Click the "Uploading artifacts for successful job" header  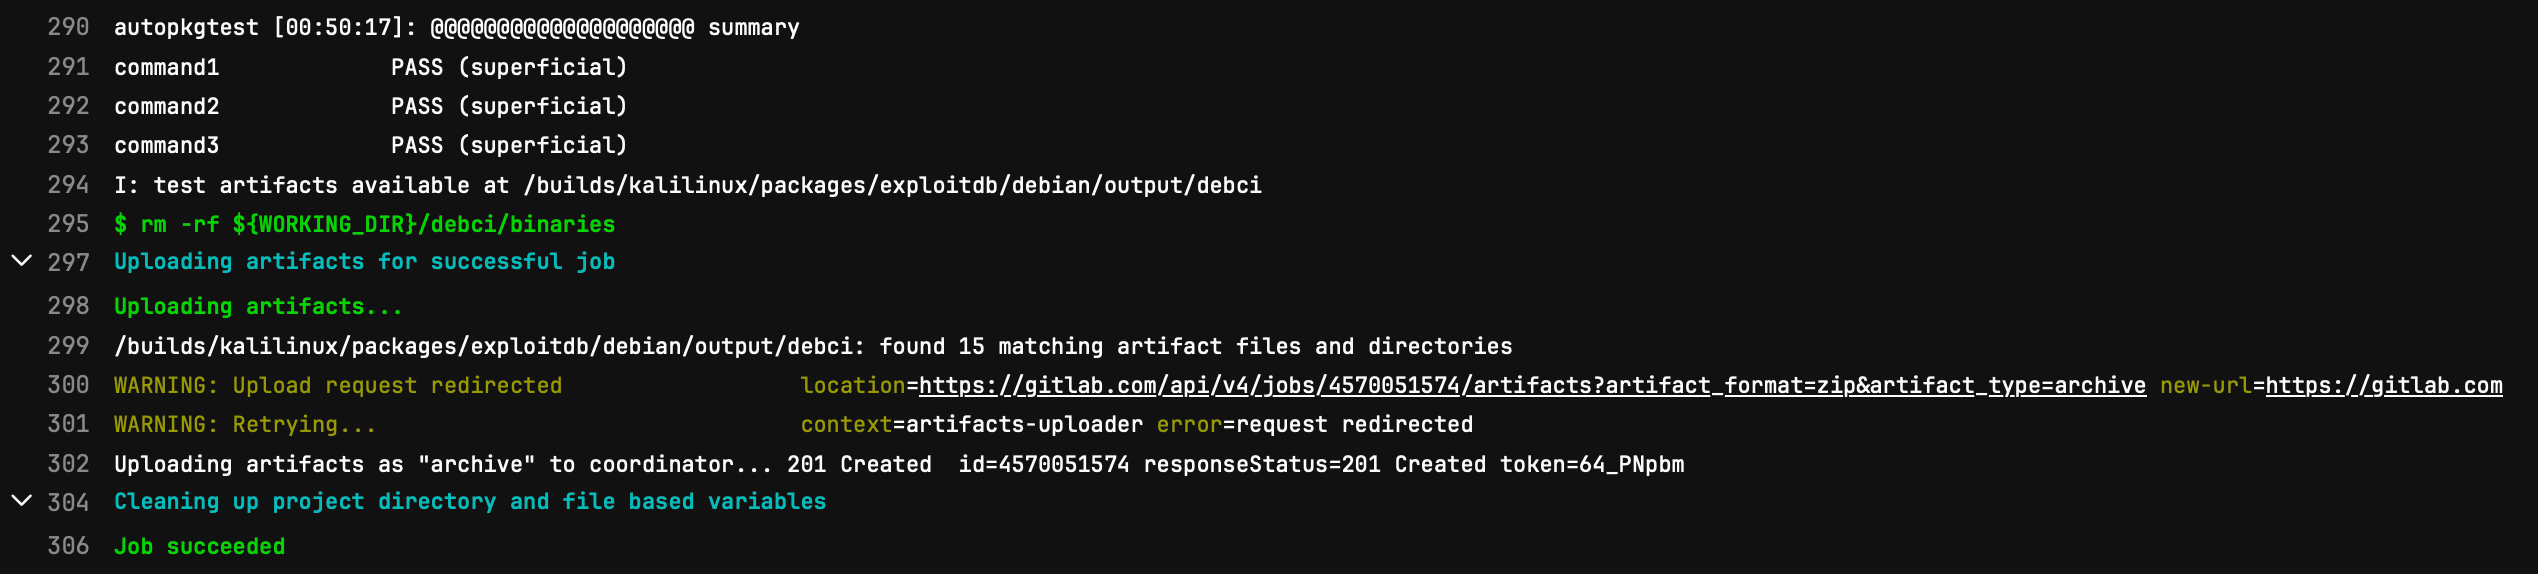364,262
